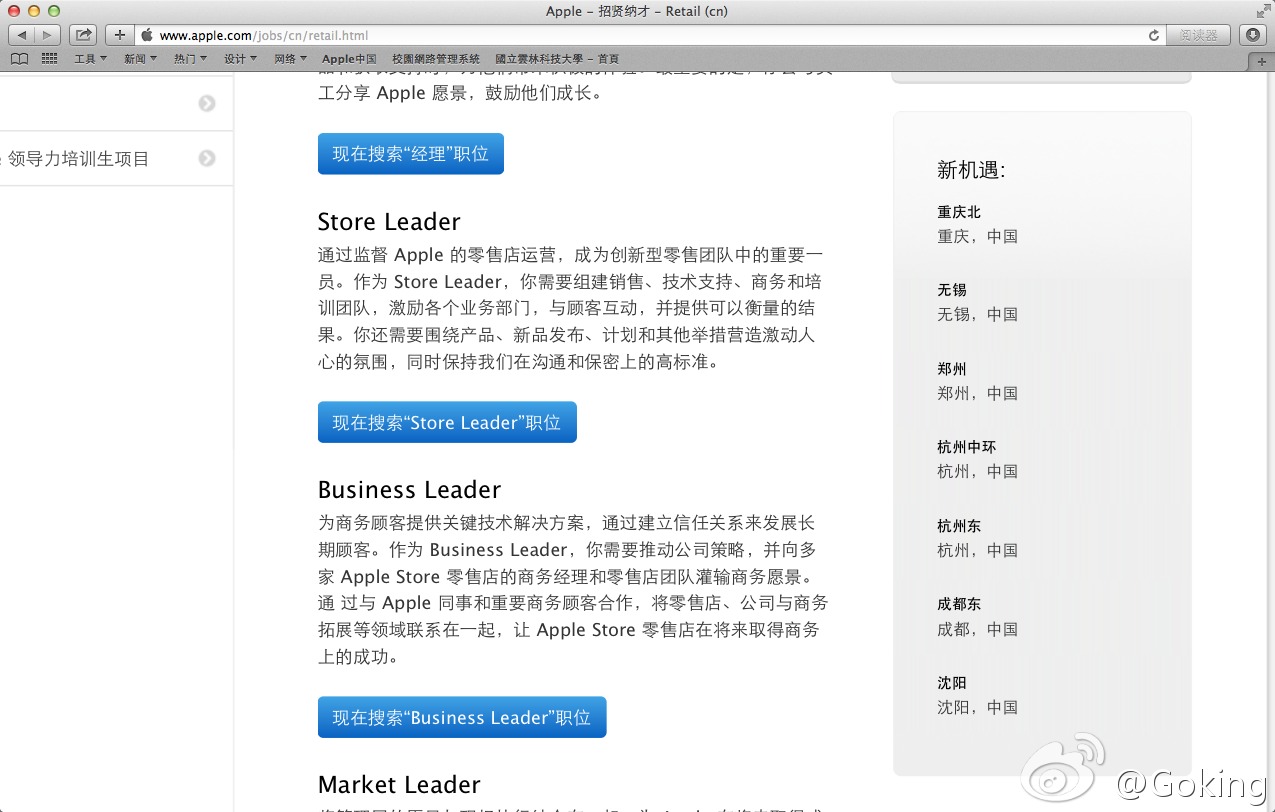
Task: Open the 校園網路管理系統 bookmark
Action: (436, 59)
